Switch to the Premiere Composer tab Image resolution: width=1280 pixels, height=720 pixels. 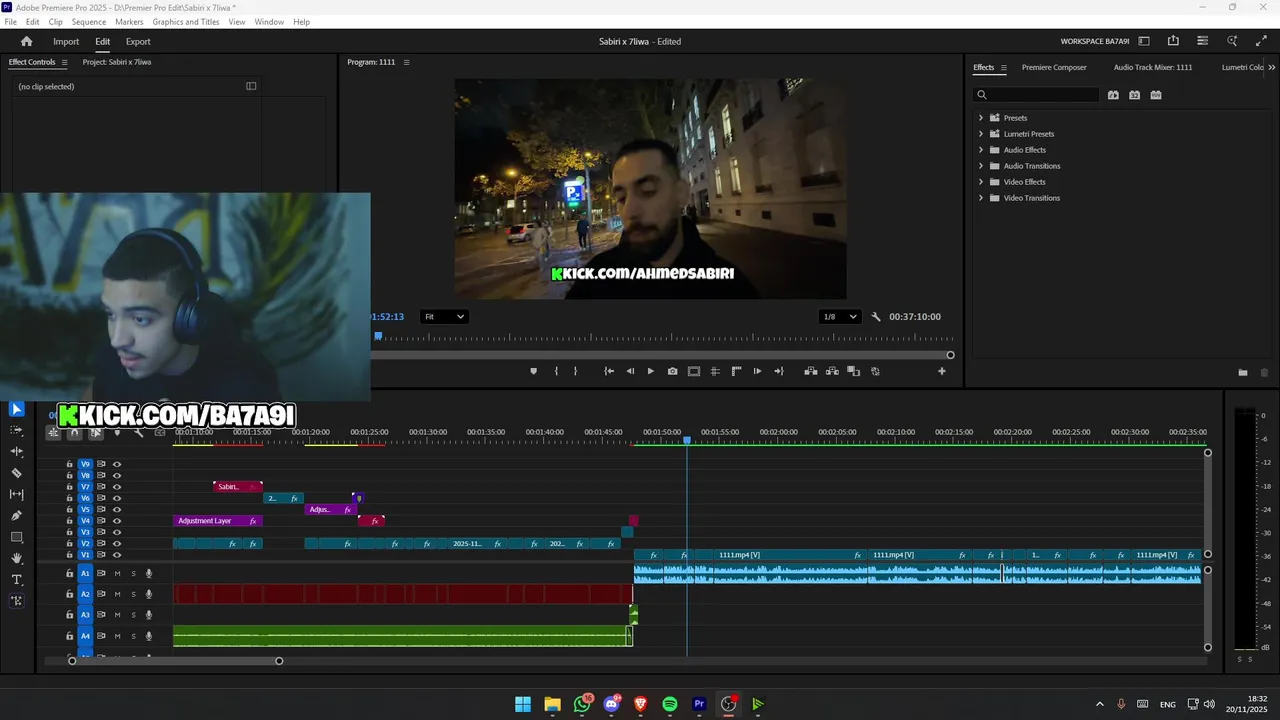(1054, 67)
